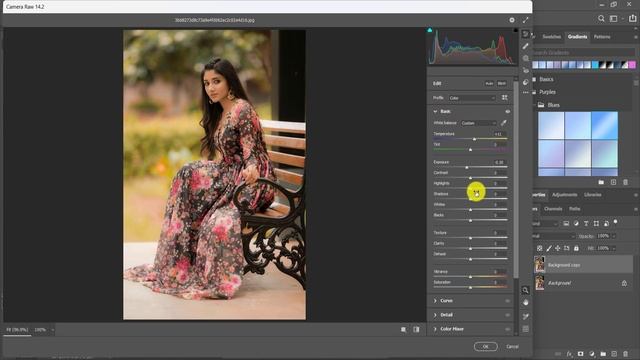The height and width of the screenshot is (360, 640).
Task: Toggle the grid overlay tool
Action: tap(526, 329)
